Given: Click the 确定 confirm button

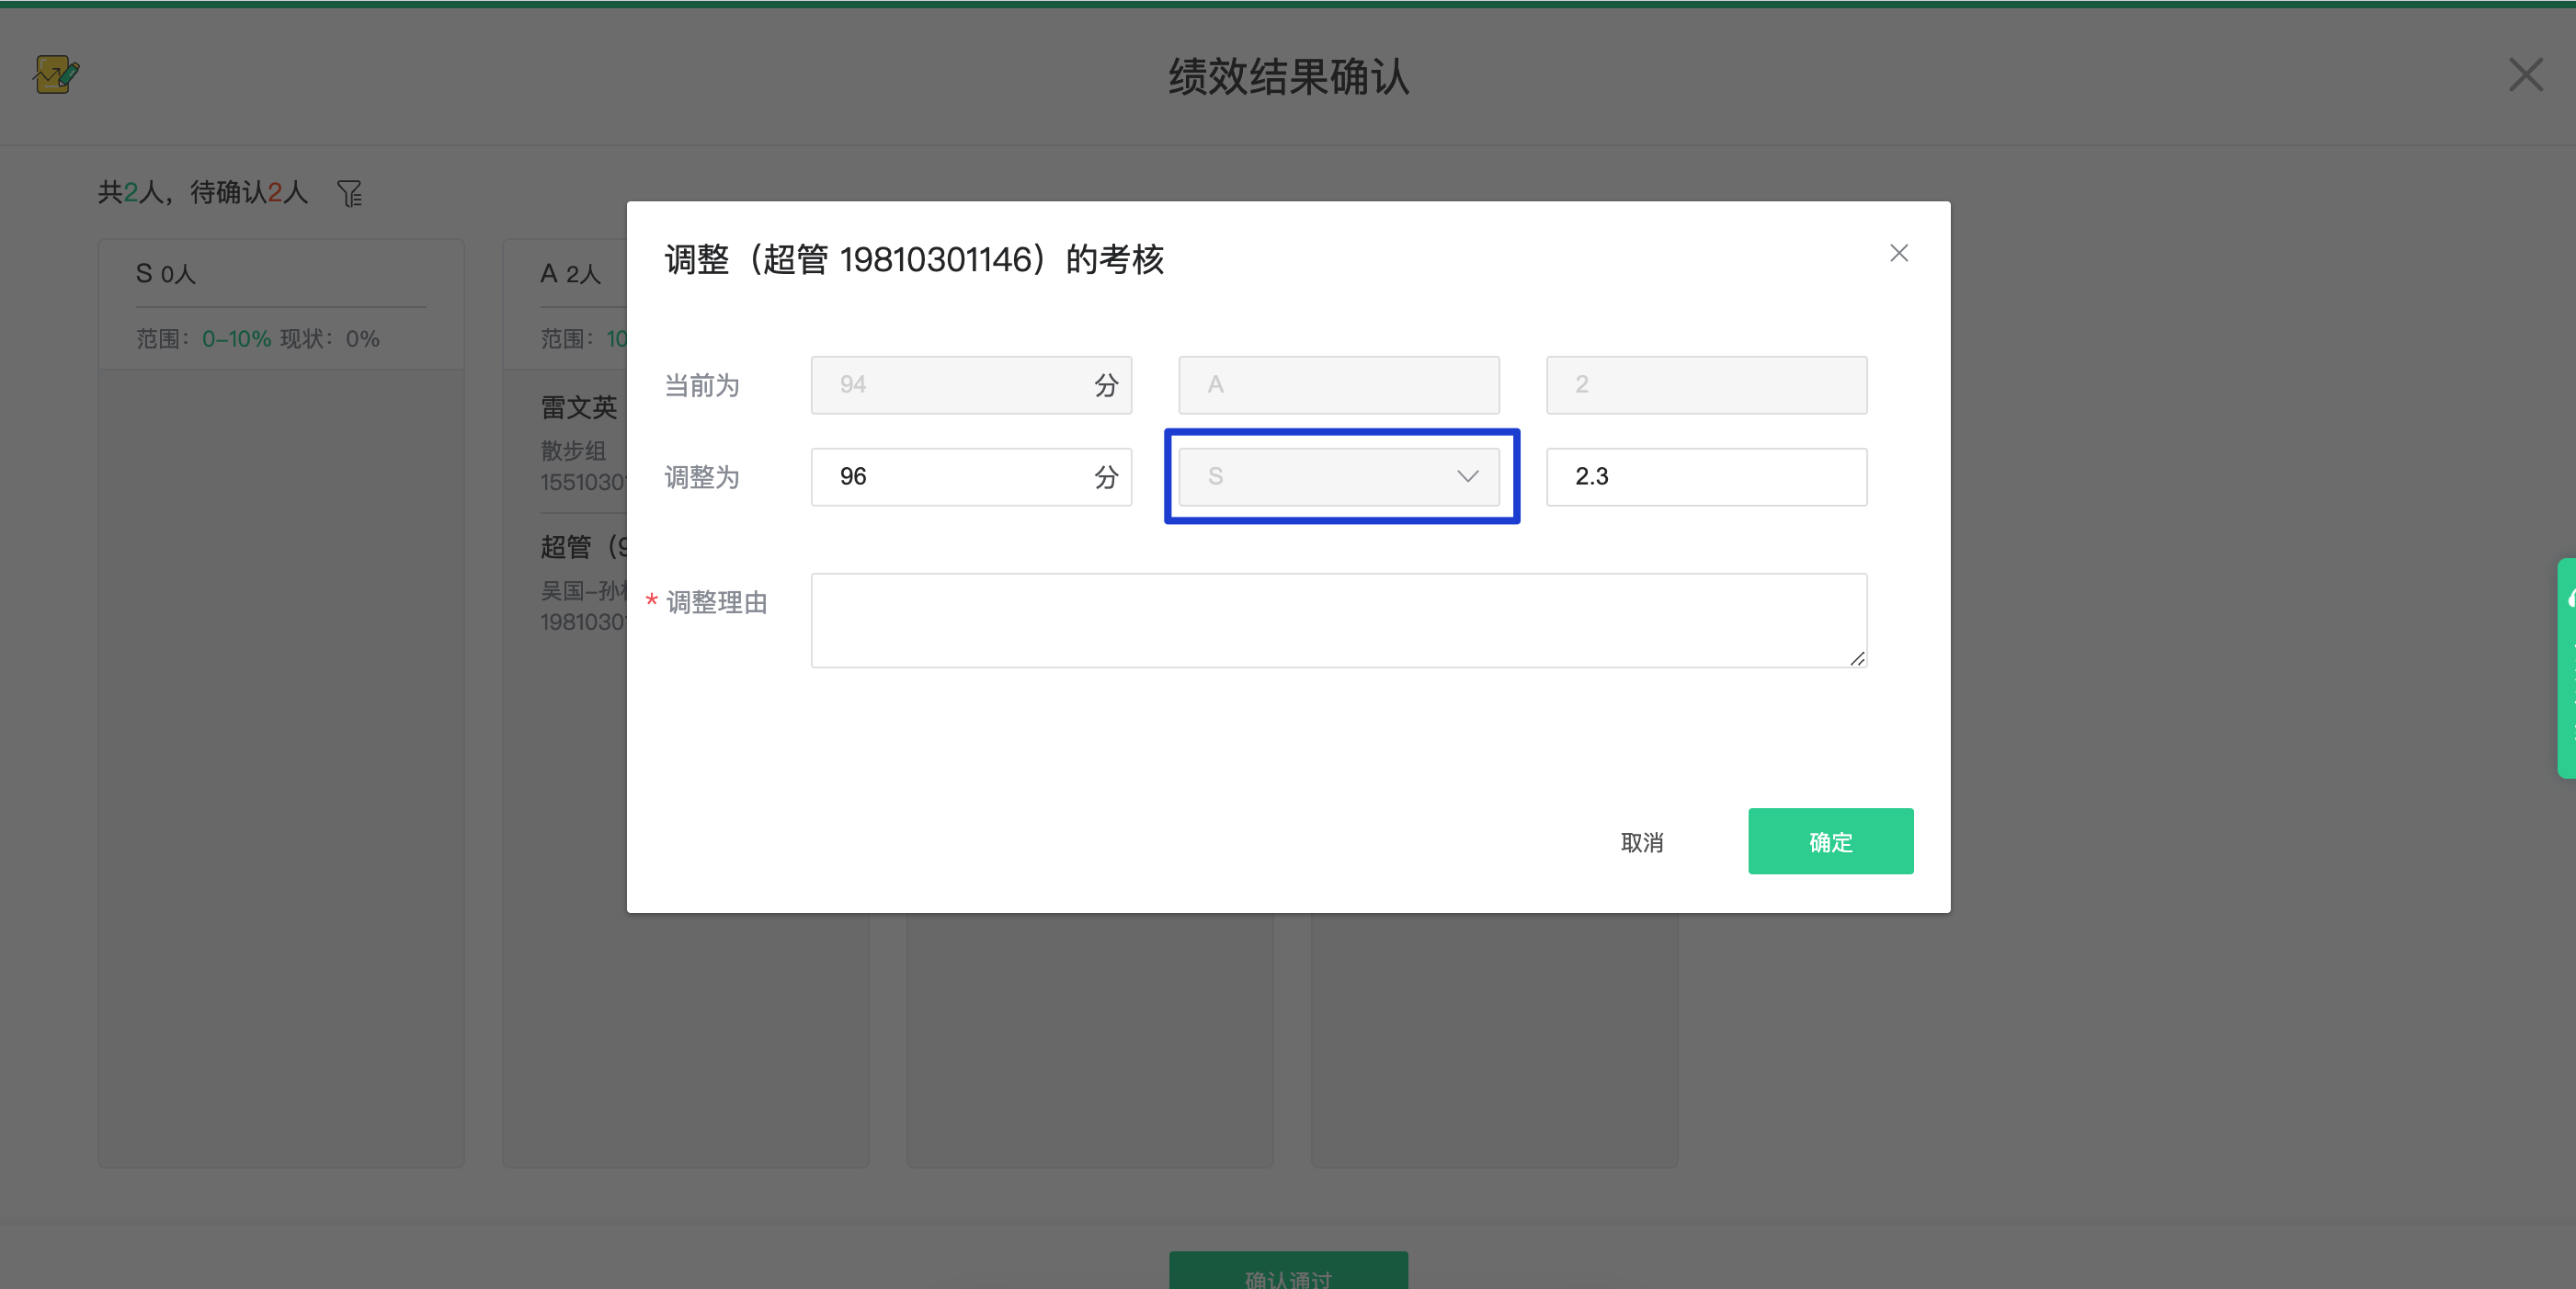Looking at the screenshot, I should [1830, 841].
